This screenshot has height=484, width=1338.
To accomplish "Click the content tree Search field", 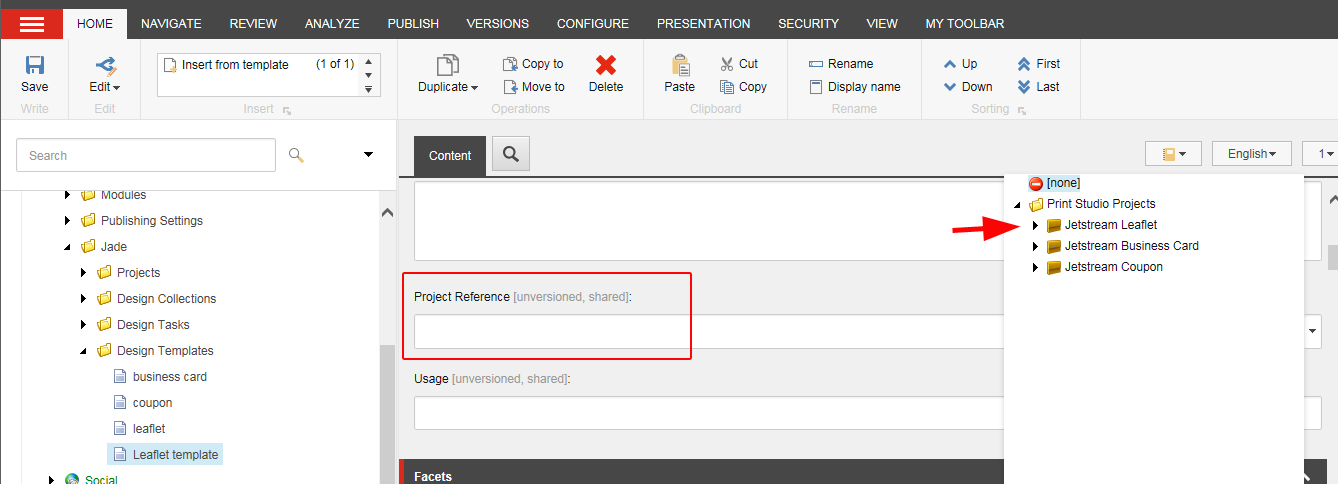I will (x=146, y=155).
